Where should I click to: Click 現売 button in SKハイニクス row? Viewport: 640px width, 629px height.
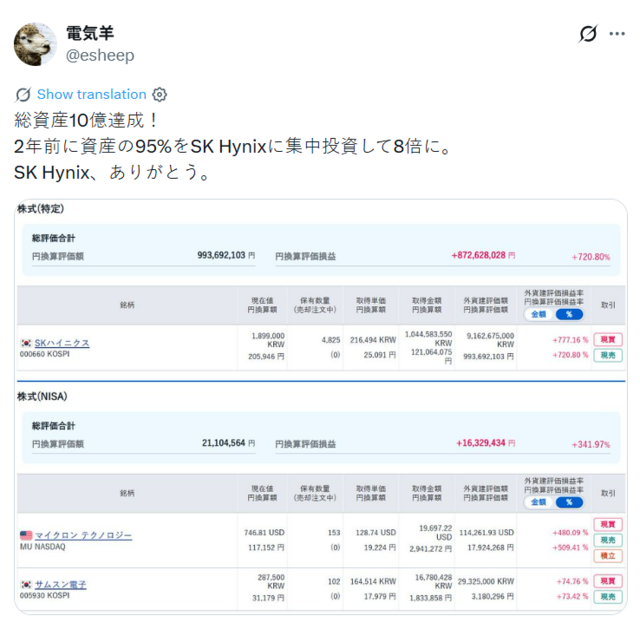tap(608, 355)
